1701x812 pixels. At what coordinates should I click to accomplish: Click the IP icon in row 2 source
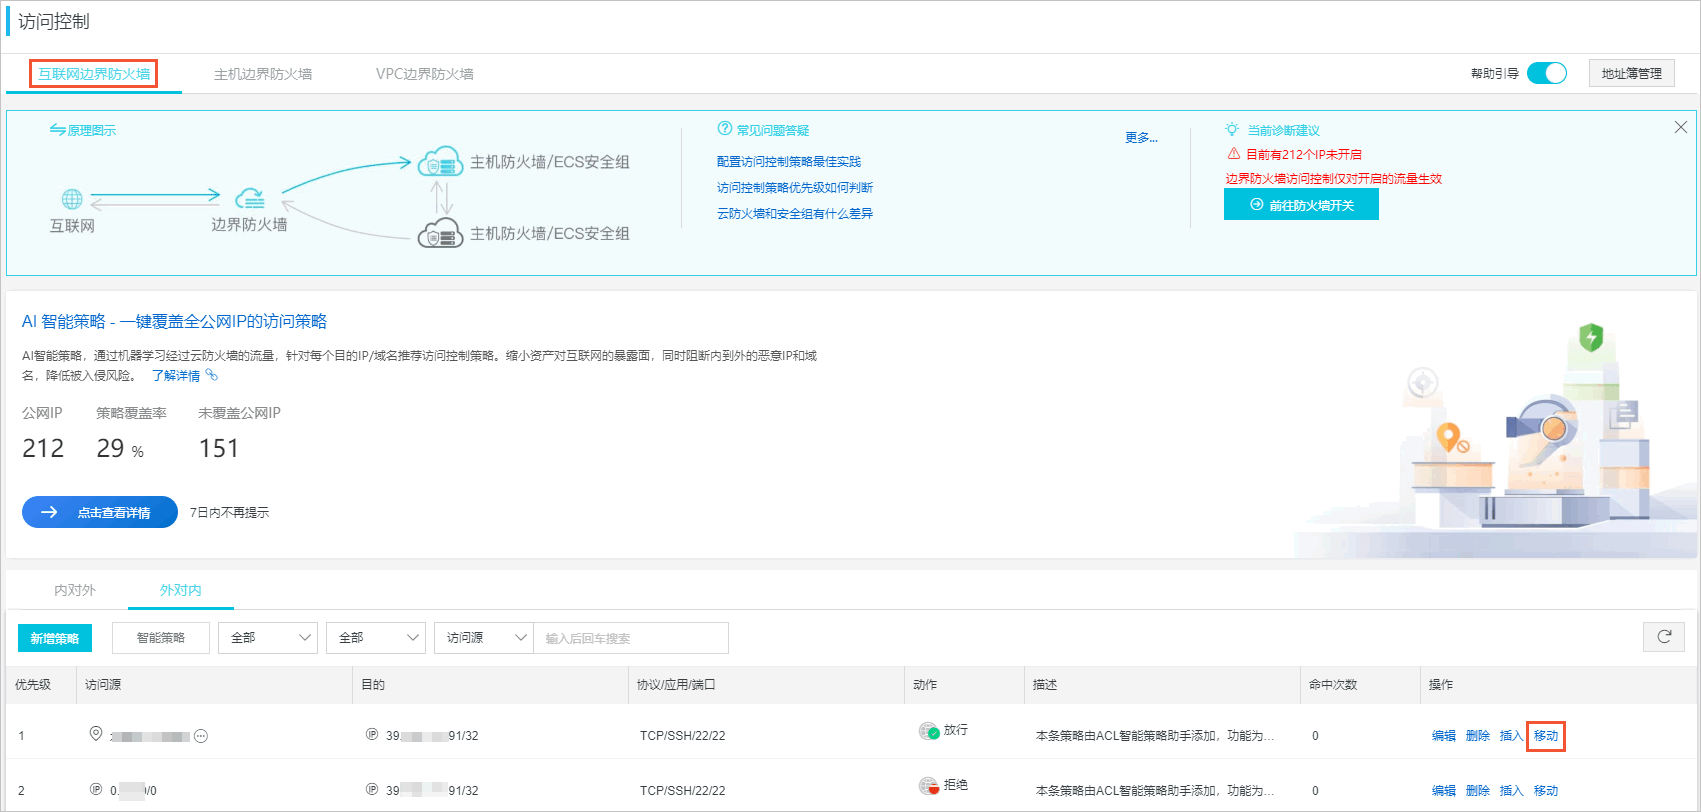pyautogui.click(x=96, y=789)
